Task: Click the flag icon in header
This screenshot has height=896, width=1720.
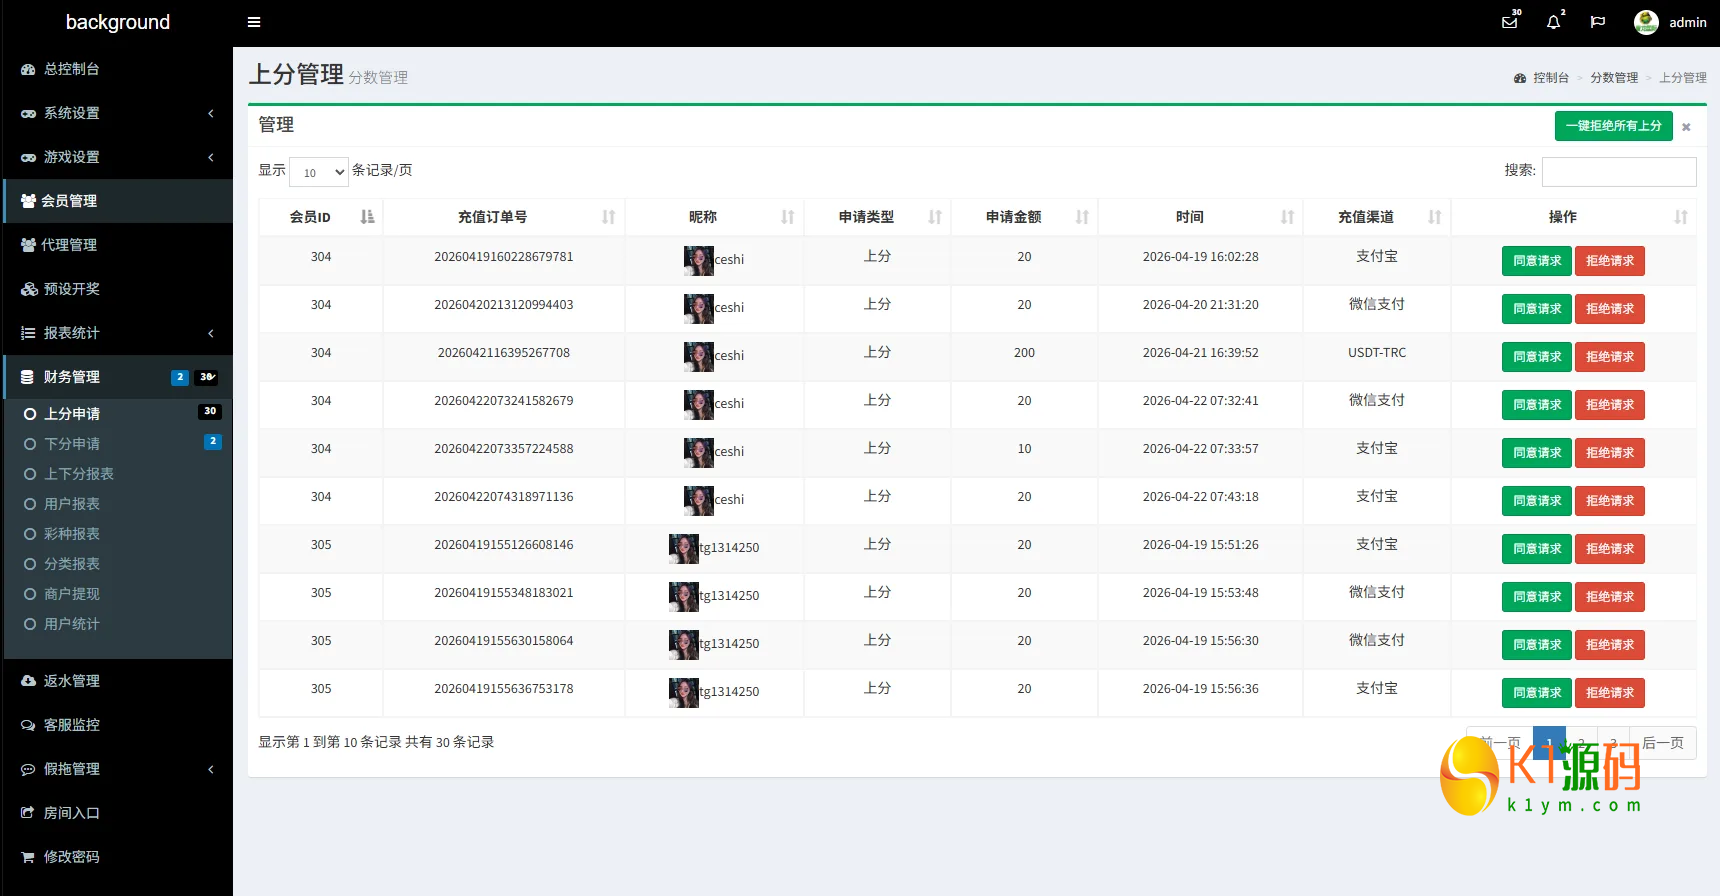Action: [1598, 22]
